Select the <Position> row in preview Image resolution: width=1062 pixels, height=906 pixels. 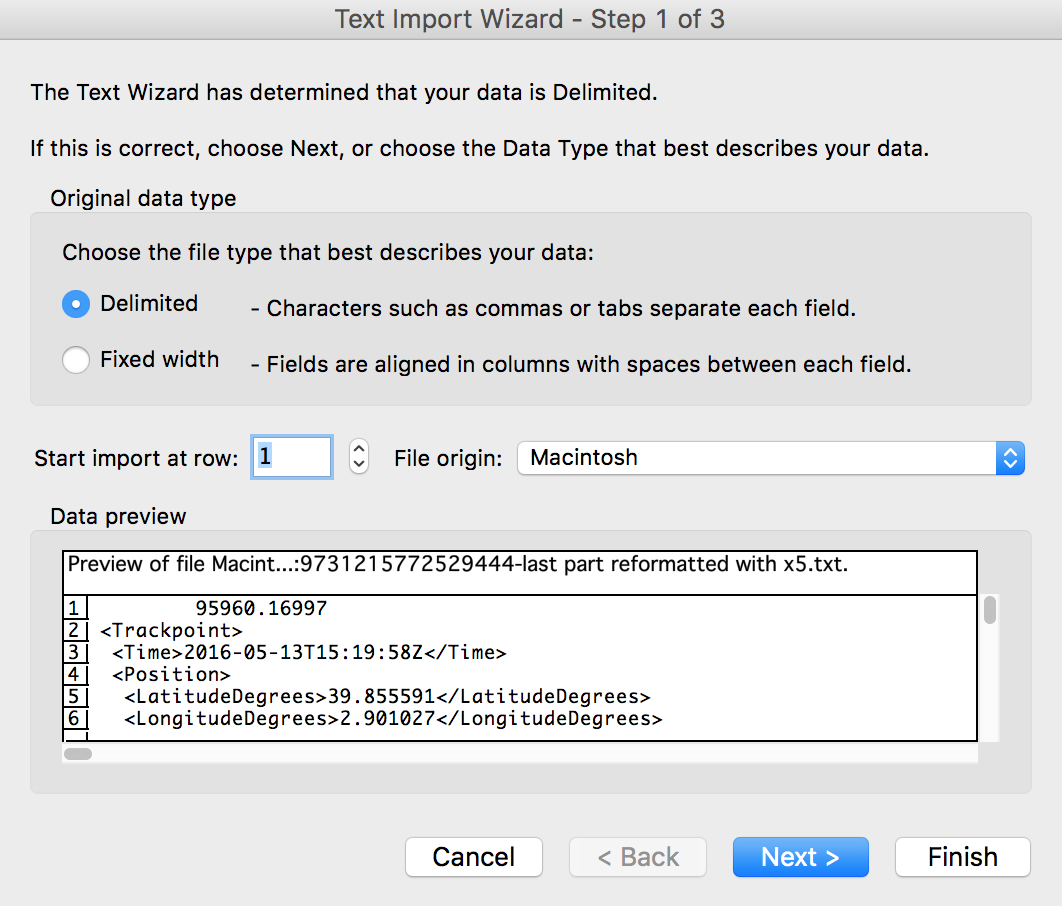click(171, 675)
